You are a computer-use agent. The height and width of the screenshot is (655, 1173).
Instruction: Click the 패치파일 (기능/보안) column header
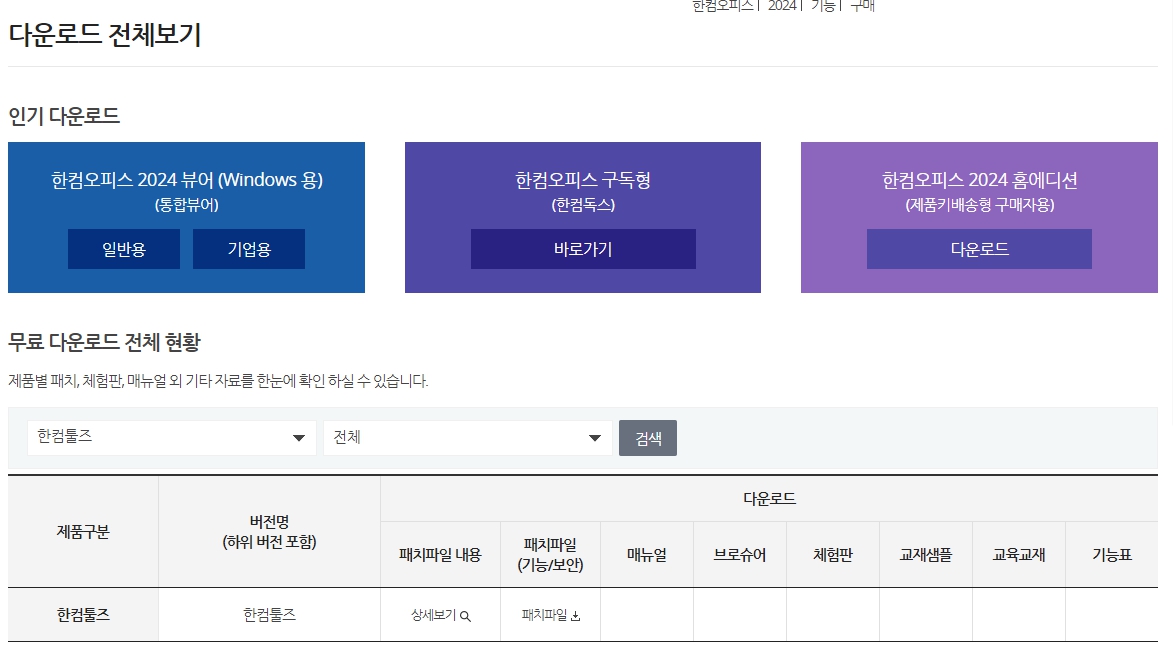click(x=551, y=555)
